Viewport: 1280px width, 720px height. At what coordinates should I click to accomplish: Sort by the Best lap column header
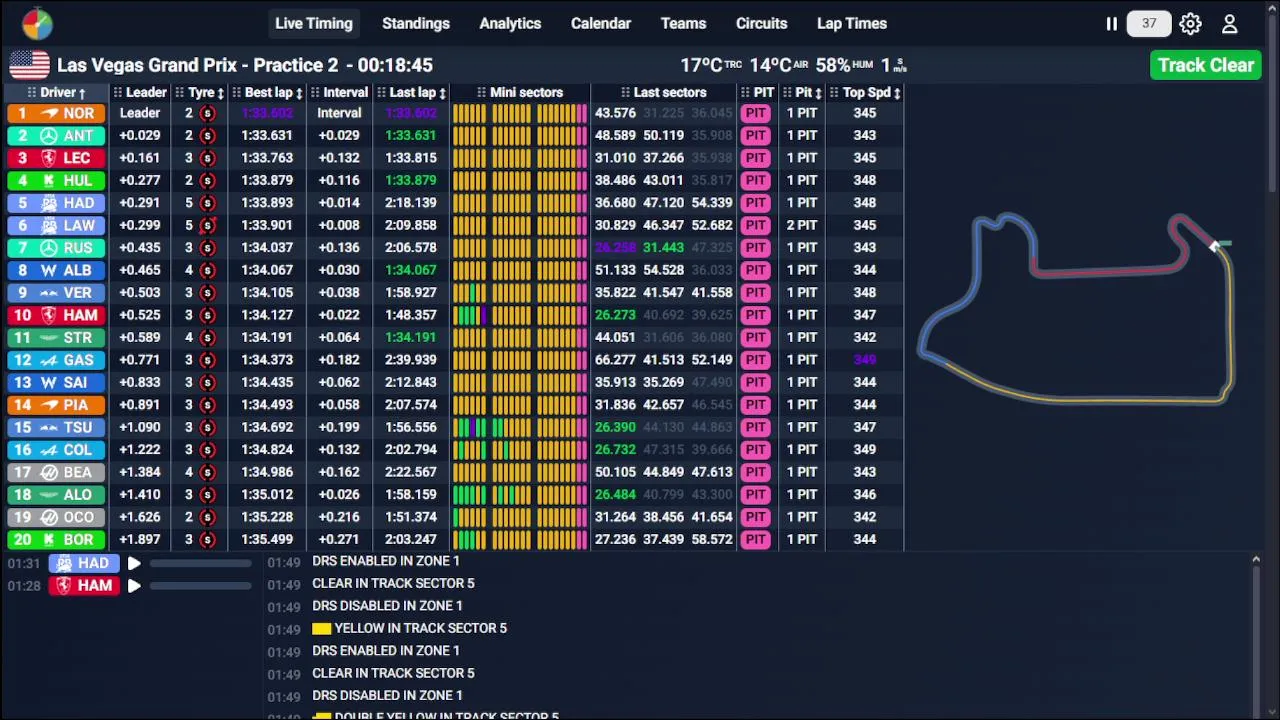coord(267,92)
